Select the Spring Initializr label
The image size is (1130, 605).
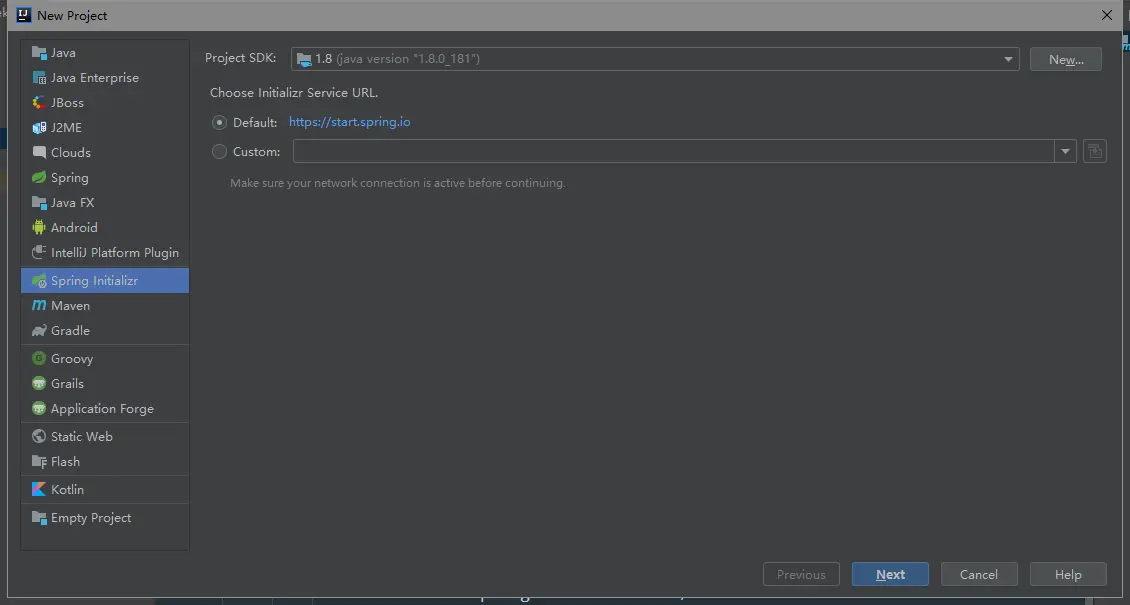[x=94, y=281]
